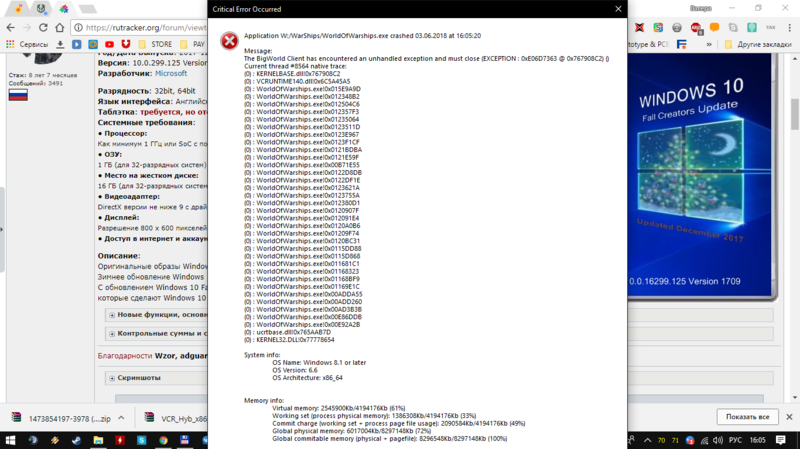Image resolution: width=800 pixels, height=449 pixels.
Task: Open the YouTube bookmark in bookmarks bar
Action: [x=109, y=44]
